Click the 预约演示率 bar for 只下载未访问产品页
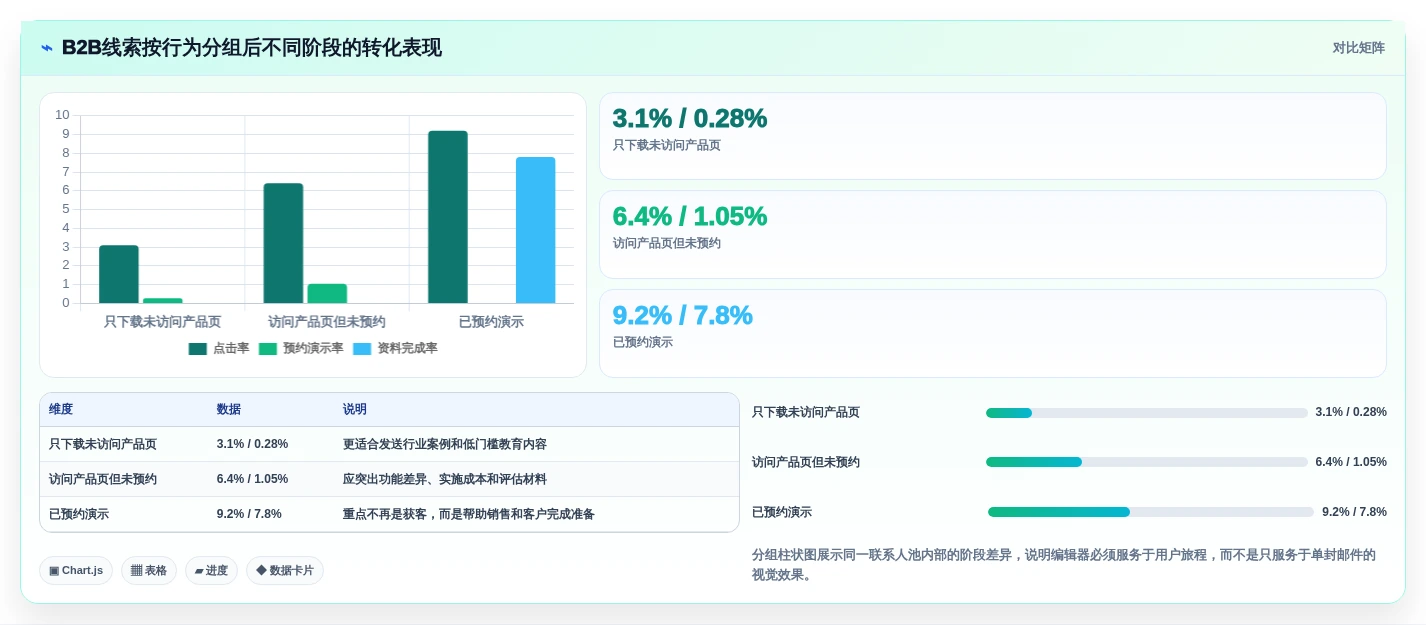The width and height of the screenshot is (1426, 625). point(163,300)
